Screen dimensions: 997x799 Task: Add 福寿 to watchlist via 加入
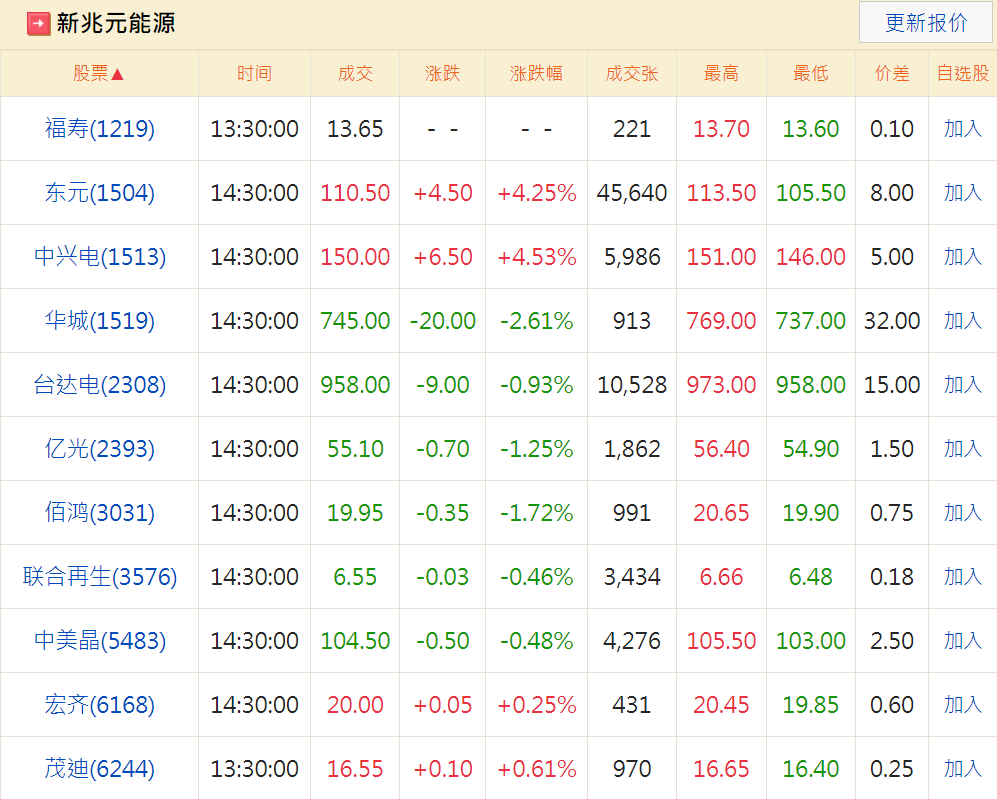[x=963, y=129]
